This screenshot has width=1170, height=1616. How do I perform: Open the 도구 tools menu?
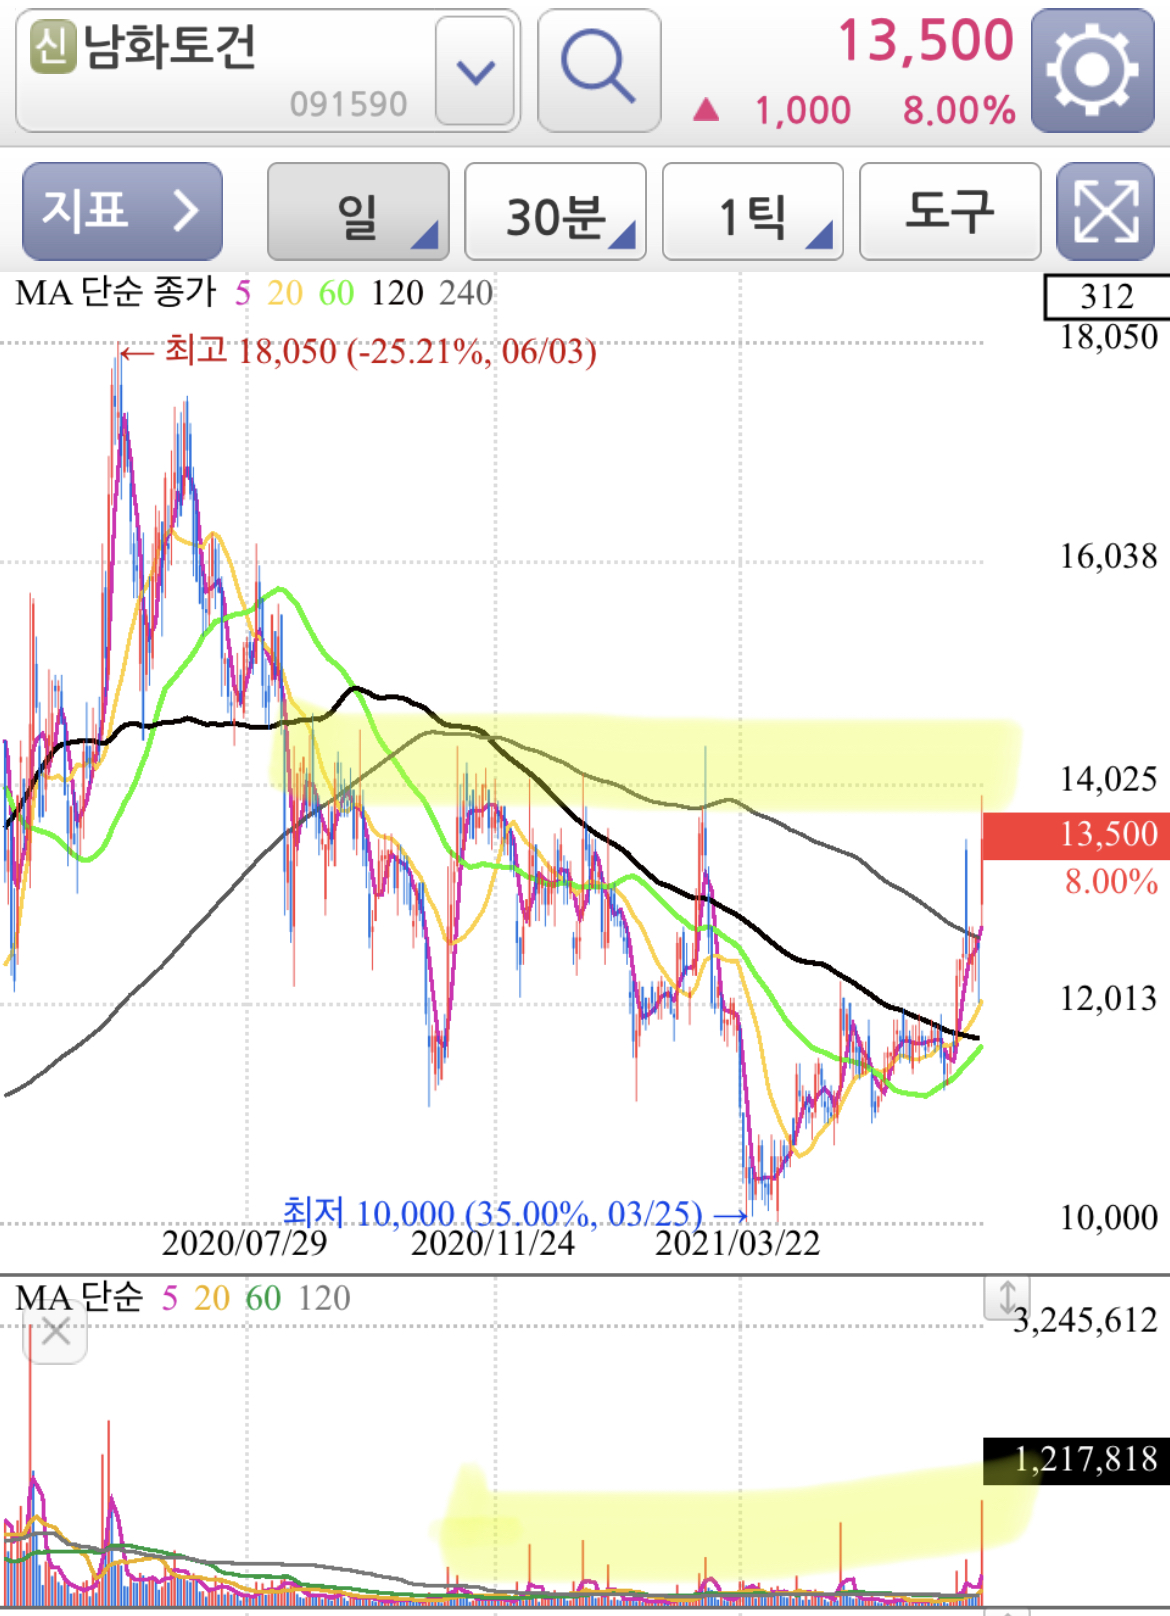click(950, 211)
